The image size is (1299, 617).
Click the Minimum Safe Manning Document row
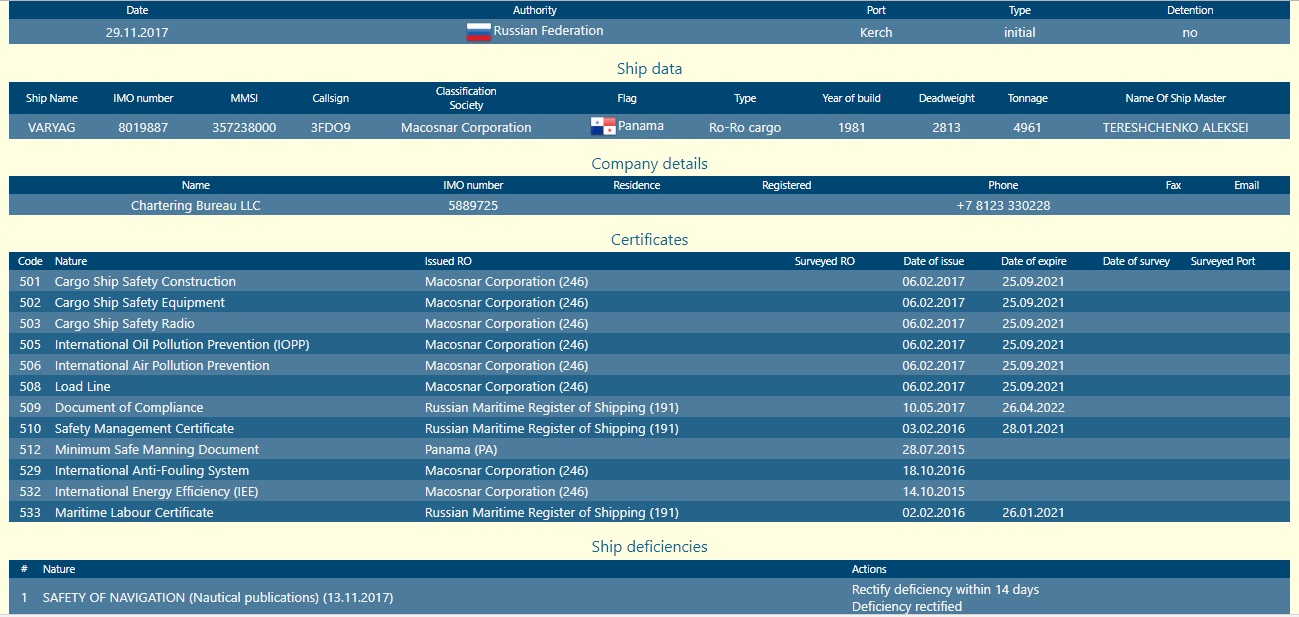(157, 450)
